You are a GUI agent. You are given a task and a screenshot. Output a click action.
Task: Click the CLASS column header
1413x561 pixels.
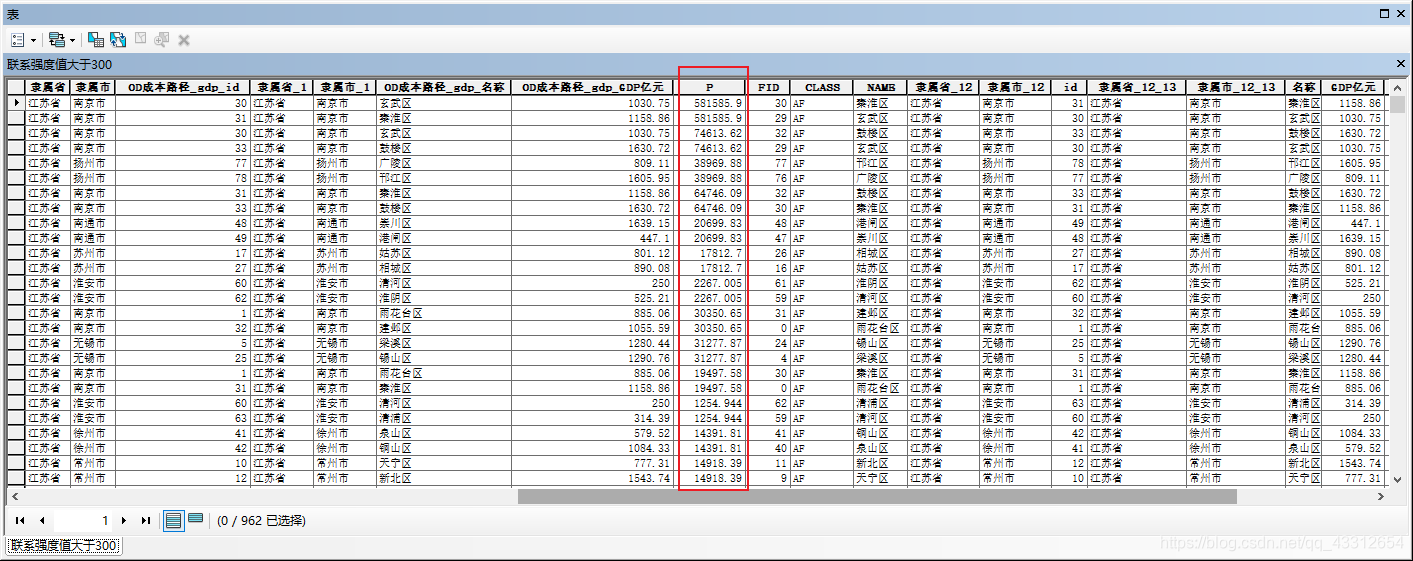click(x=822, y=88)
